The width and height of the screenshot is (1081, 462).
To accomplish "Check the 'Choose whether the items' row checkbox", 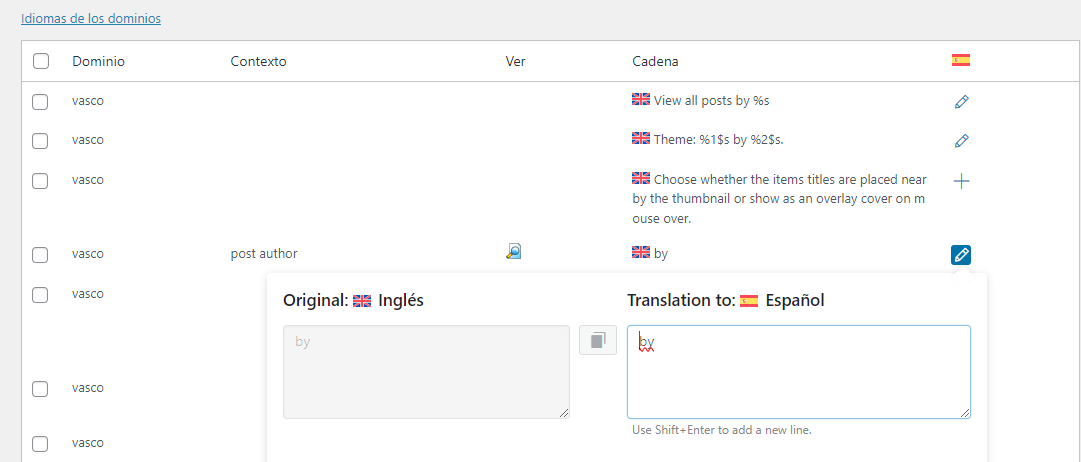I will (40, 181).
